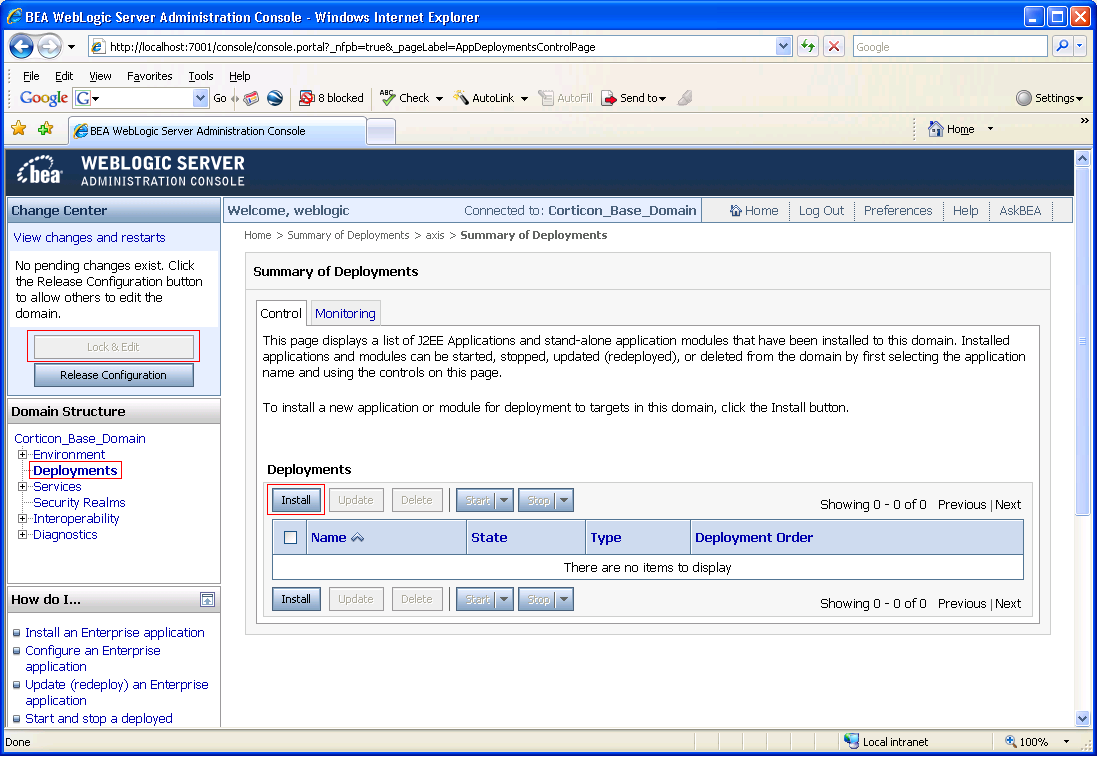Open the address bar URL dropdown
This screenshot has width=1099, height=758.
(784, 46)
